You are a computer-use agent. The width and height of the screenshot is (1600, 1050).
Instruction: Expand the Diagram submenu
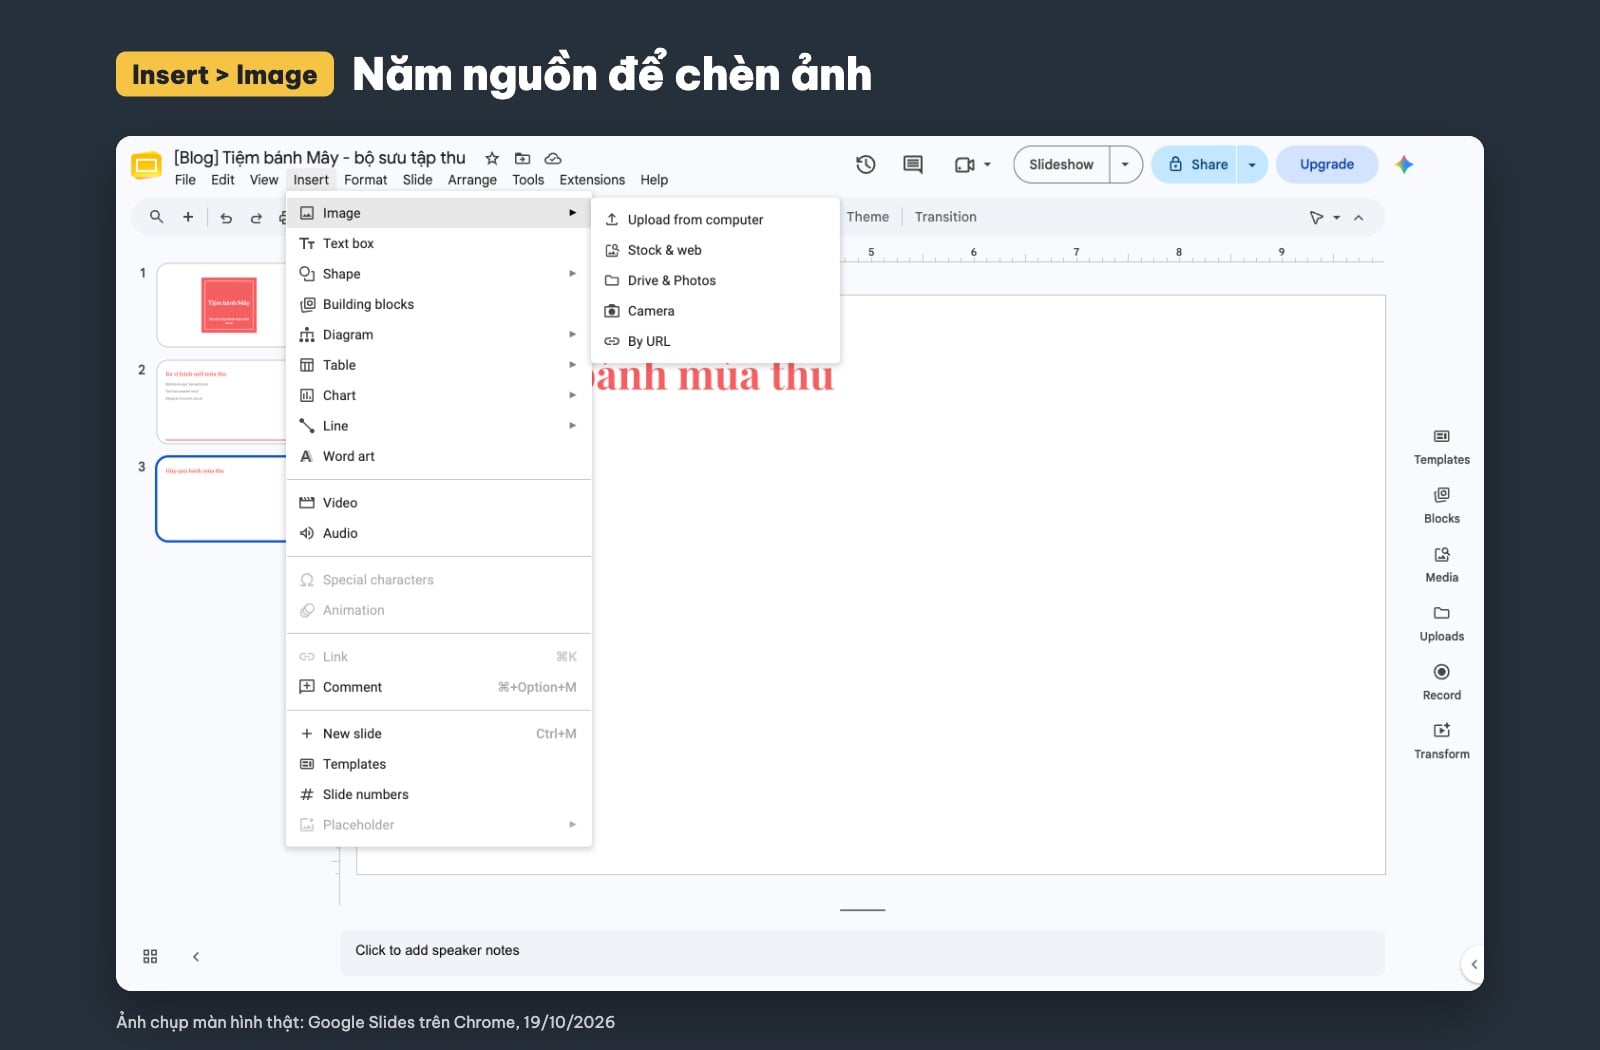439,335
